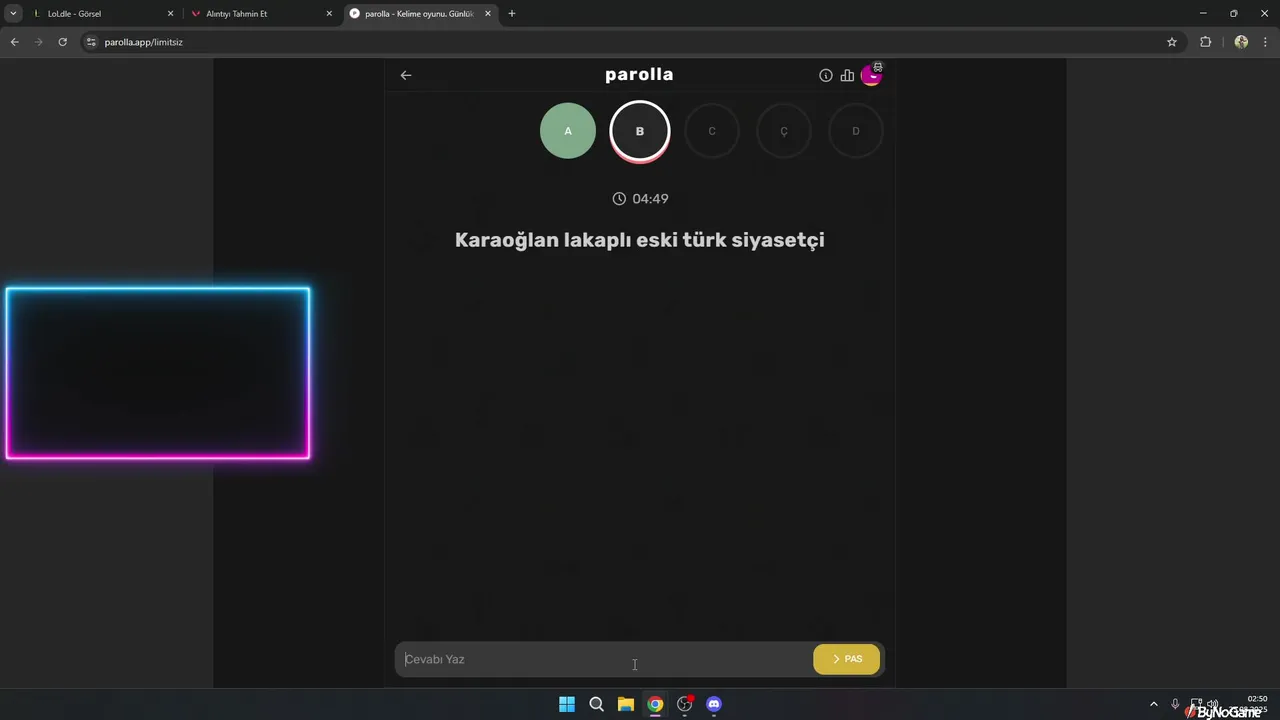Open Discord from the taskbar
The height and width of the screenshot is (720, 1280).
click(714, 704)
